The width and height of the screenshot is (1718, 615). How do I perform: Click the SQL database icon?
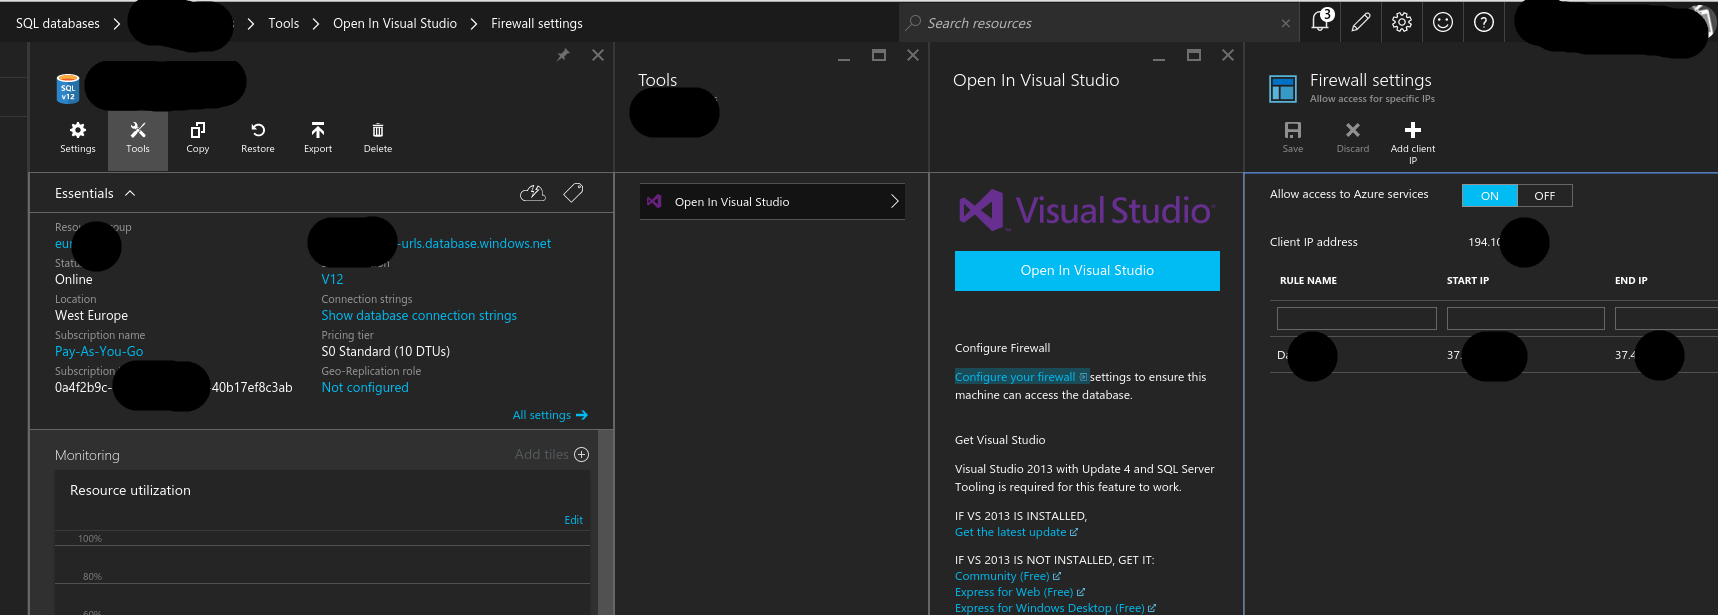point(68,88)
